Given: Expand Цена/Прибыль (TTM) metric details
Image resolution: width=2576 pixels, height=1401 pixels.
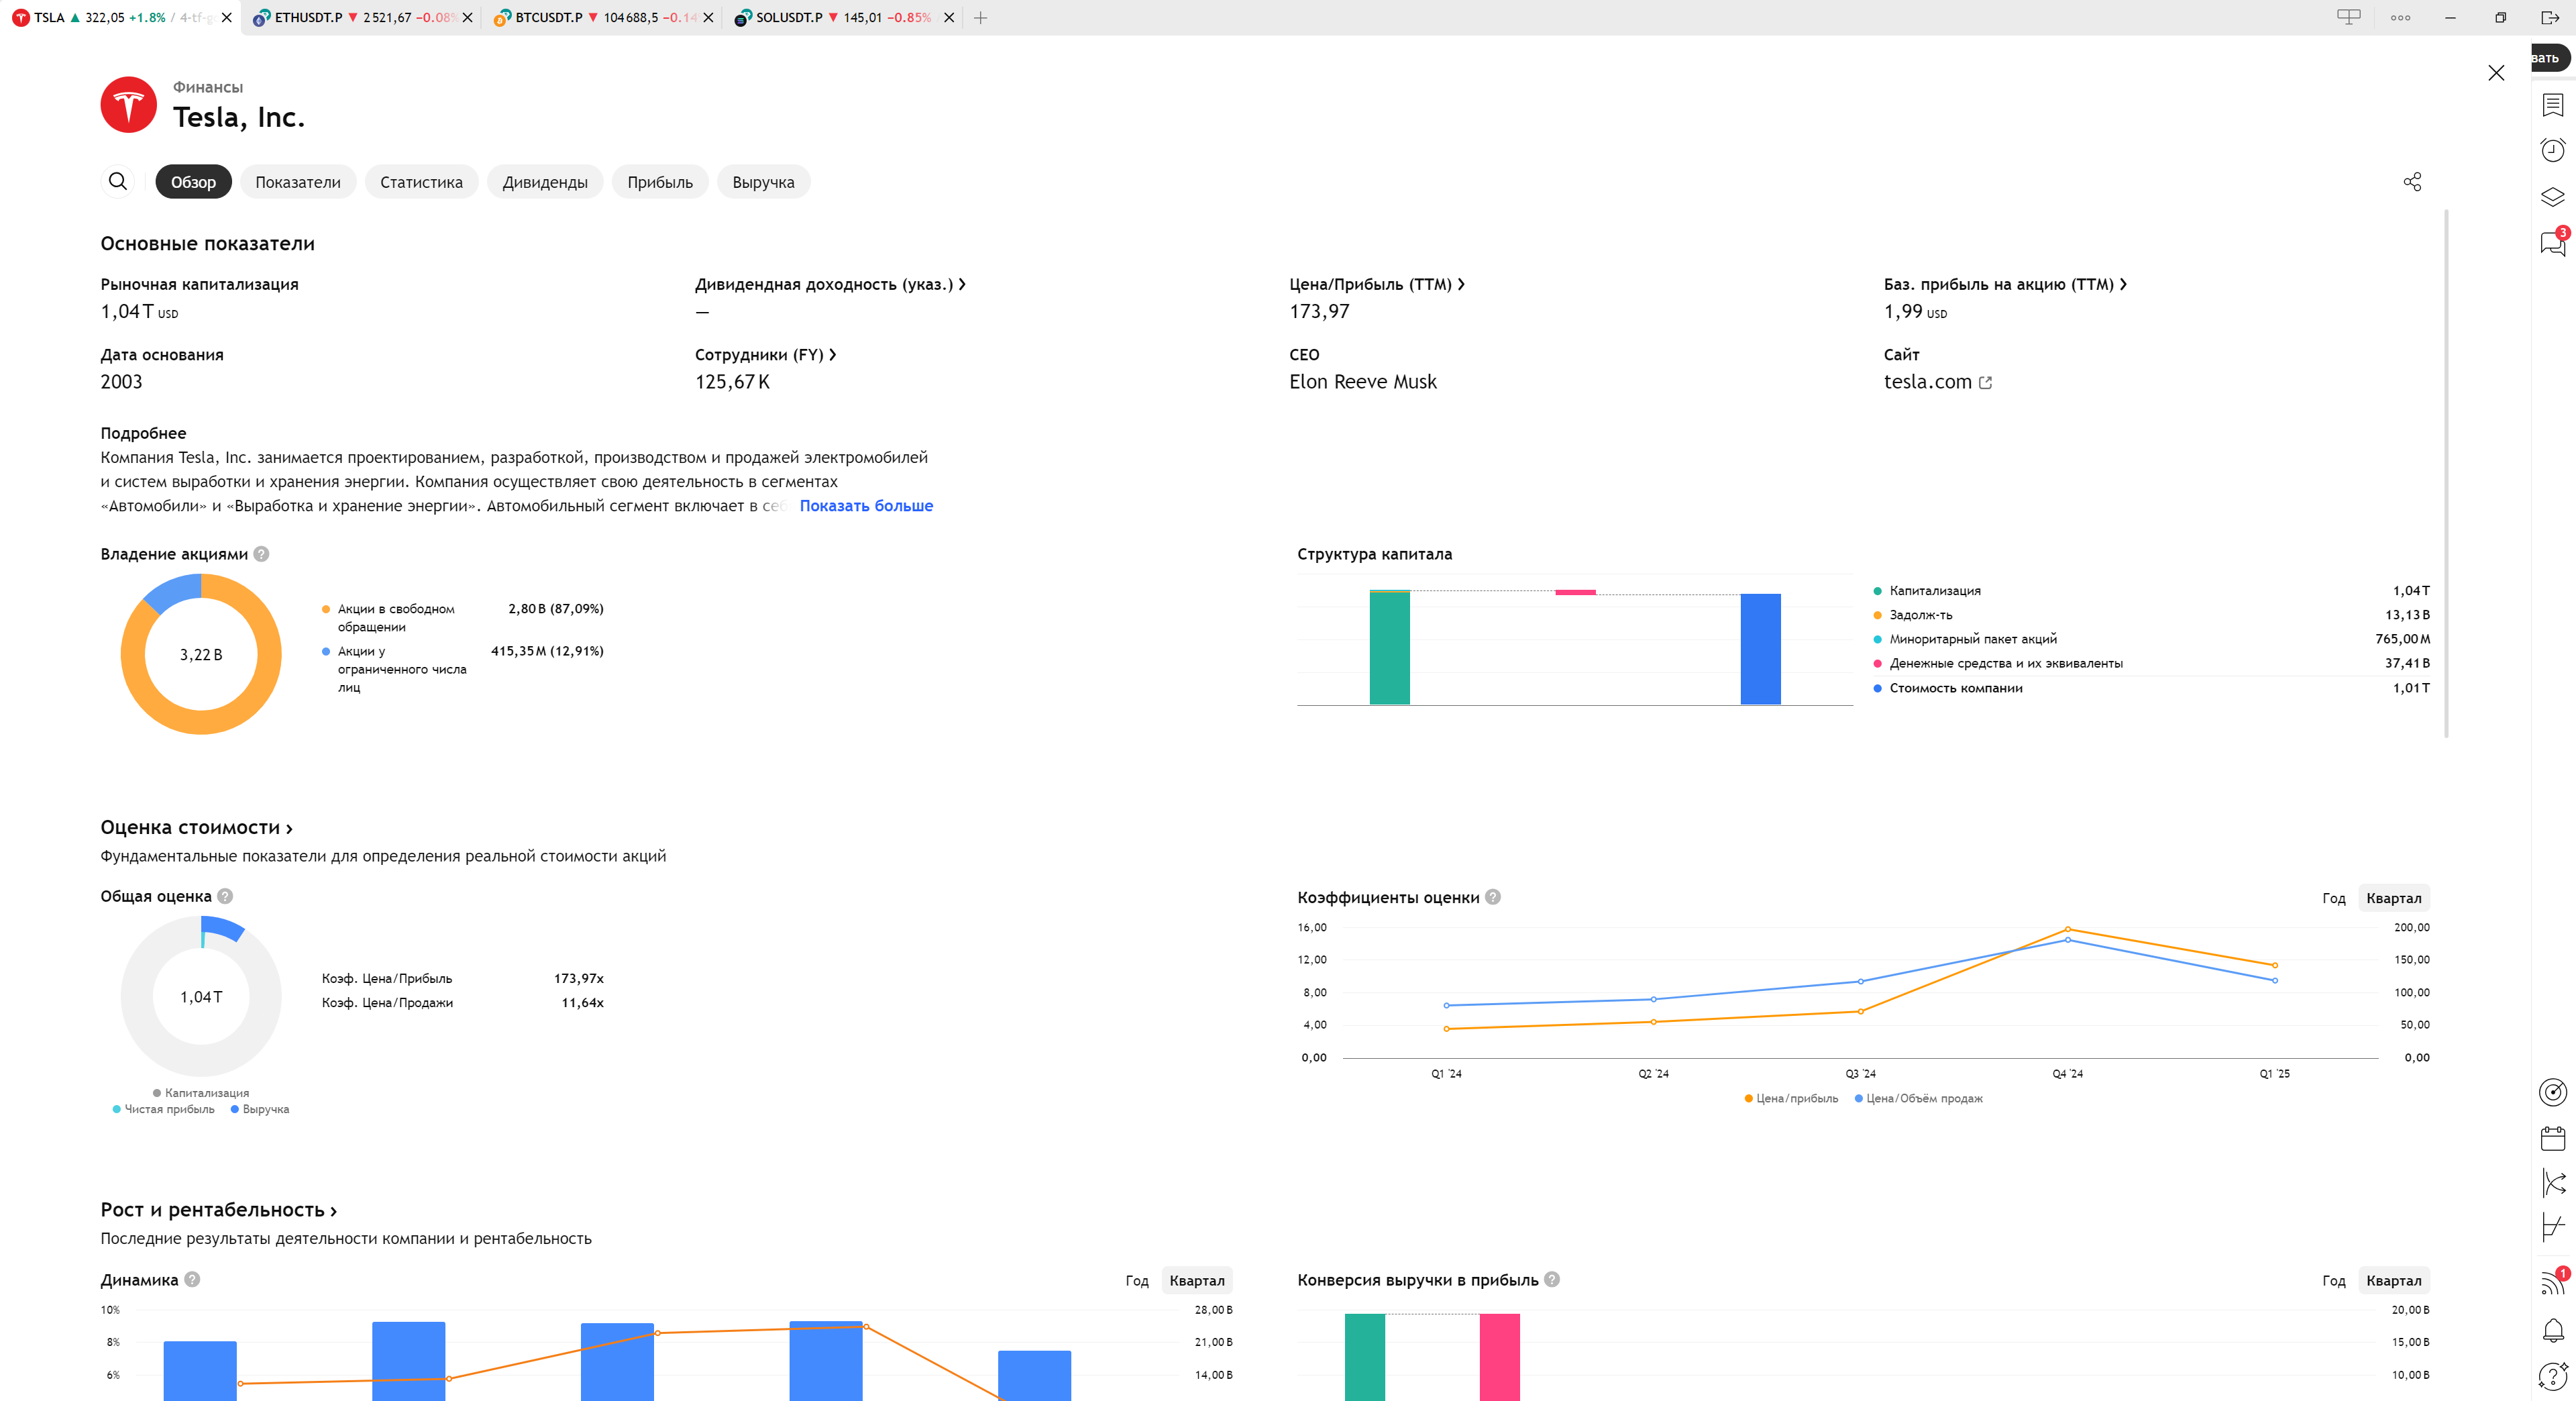Looking at the screenshot, I should (1376, 284).
